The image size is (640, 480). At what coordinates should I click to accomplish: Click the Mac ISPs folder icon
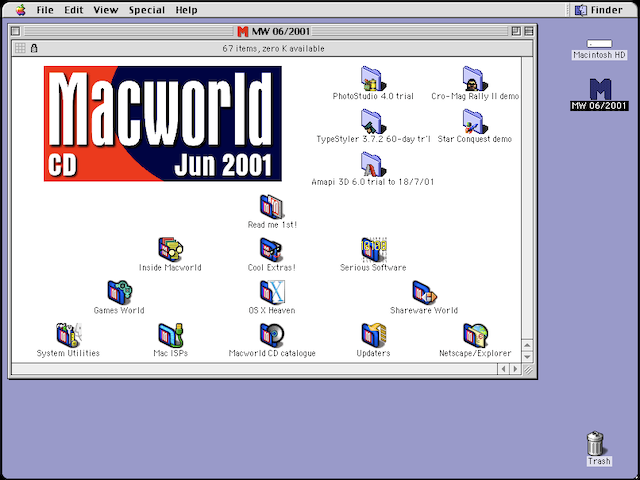170,336
